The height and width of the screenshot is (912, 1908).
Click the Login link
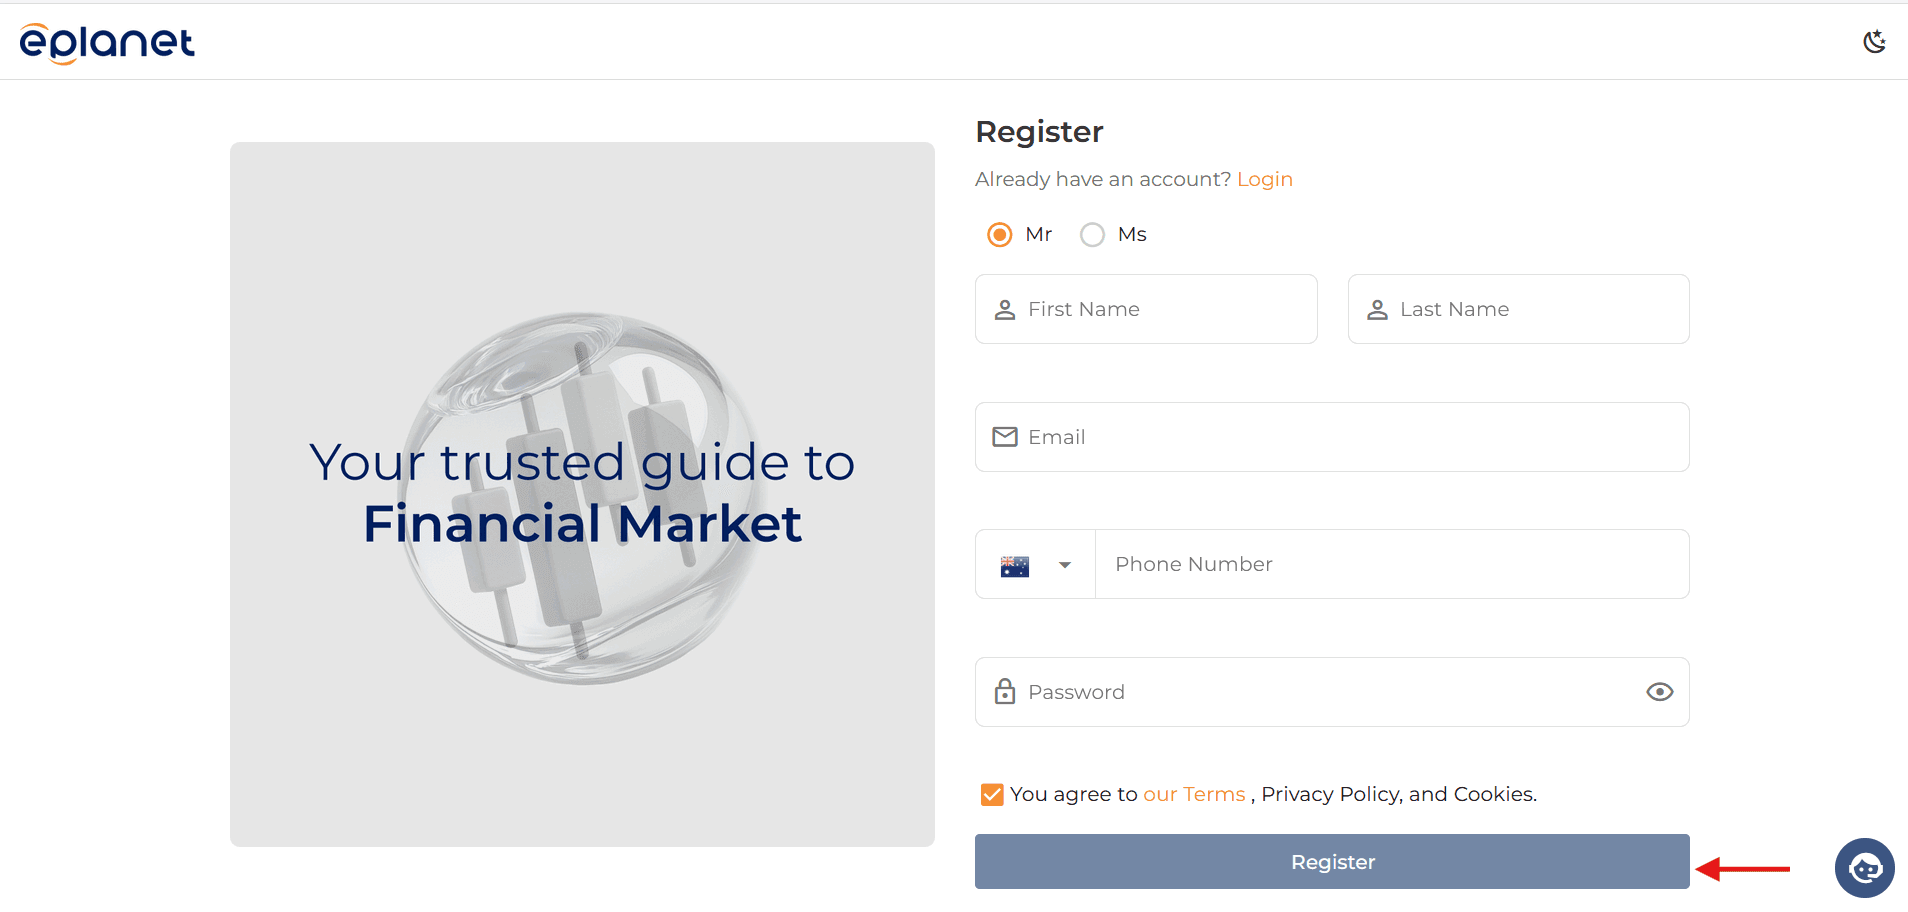(1264, 179)
